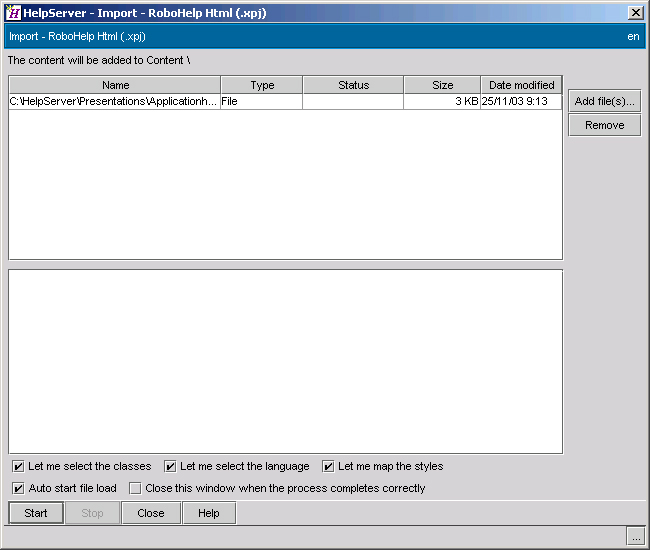
Task: Click the Status column header
Action: 353,85
